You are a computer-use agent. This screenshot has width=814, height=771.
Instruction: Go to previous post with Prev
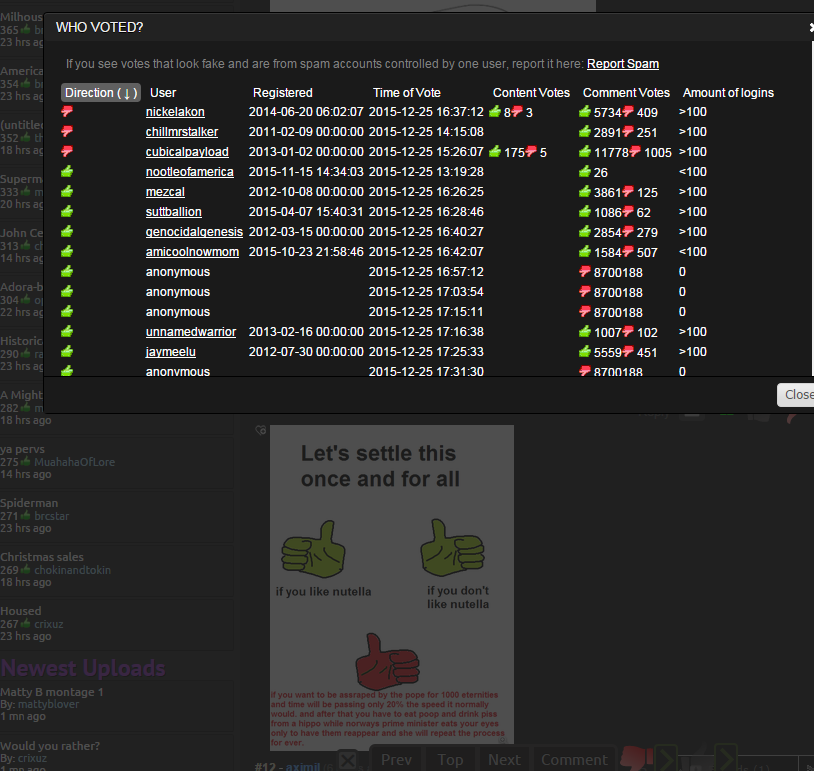click(x=397, y=760)
